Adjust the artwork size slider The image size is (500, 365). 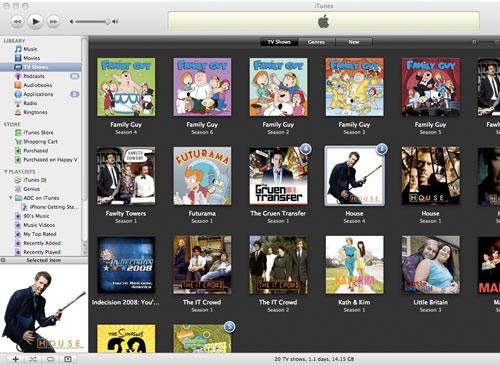(x=486, y=42)
